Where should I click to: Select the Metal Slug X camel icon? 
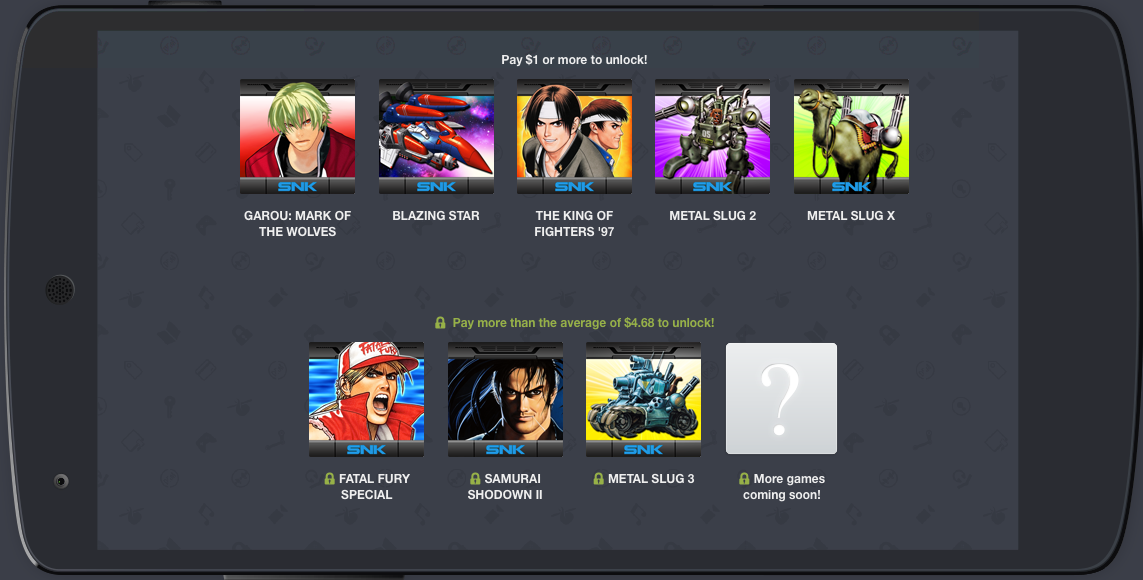pos(851,136)
